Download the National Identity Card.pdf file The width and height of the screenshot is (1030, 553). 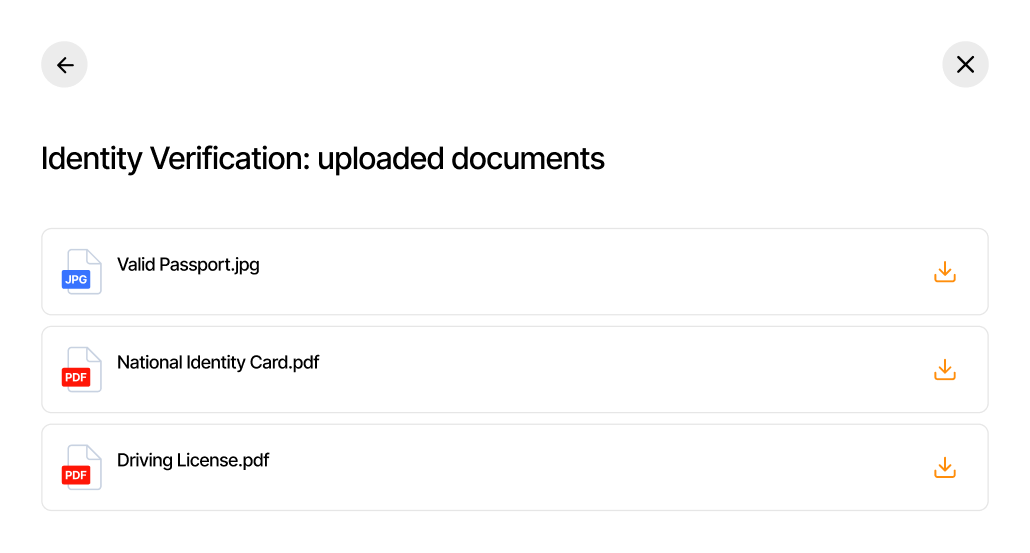[x=945, y=370]
